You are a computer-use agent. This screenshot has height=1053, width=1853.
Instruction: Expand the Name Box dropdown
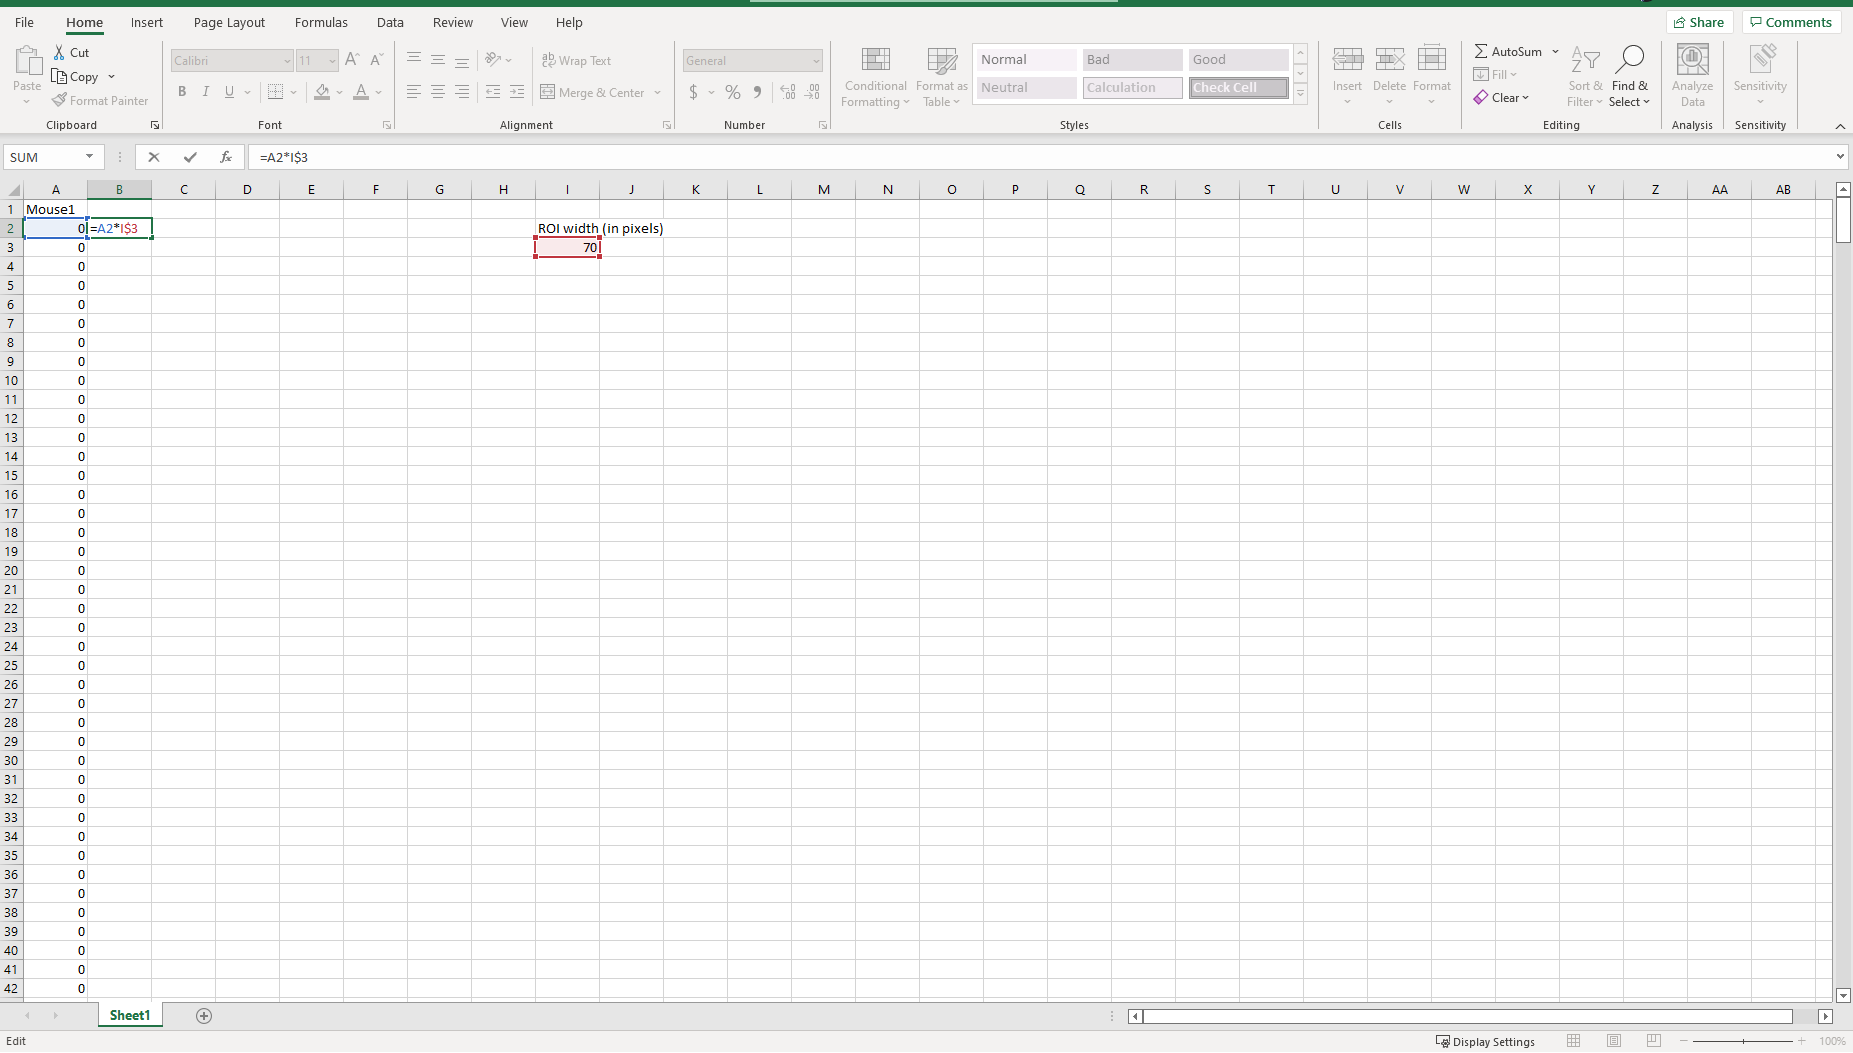pyautogui.click(x=89, y=157)
